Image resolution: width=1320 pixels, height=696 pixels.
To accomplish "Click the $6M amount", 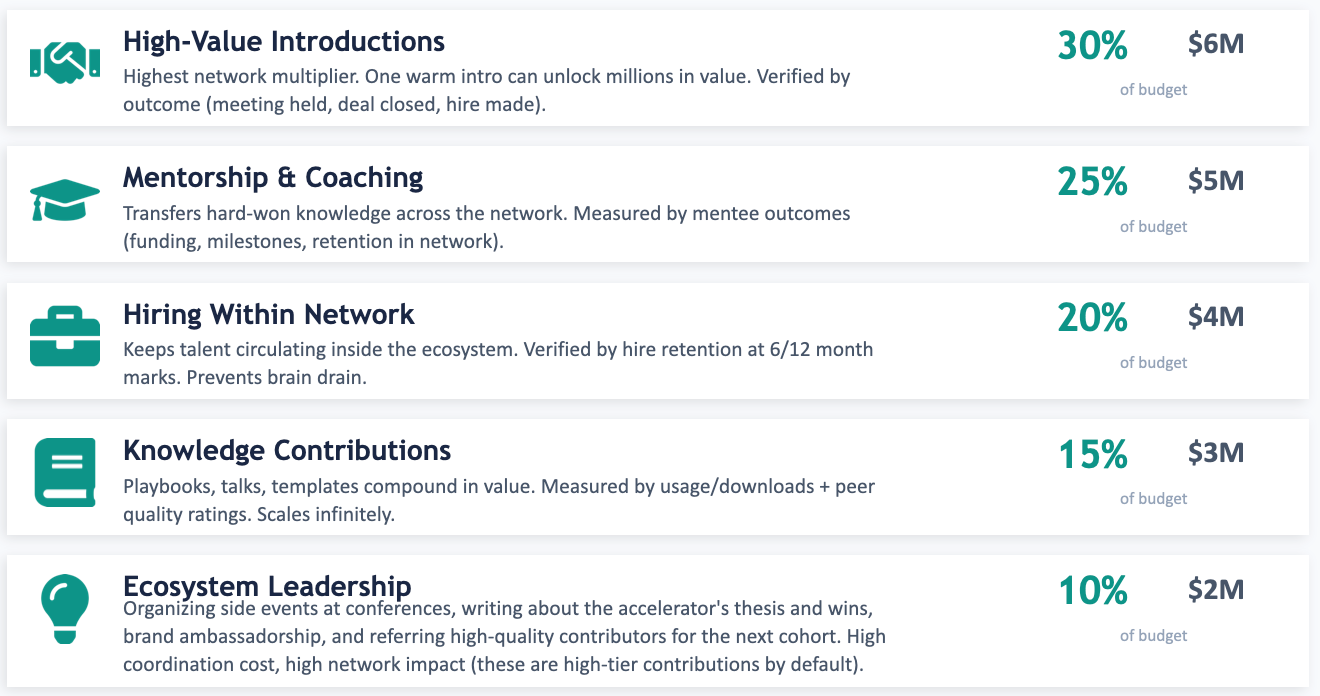I will (x=1216, y=44).
